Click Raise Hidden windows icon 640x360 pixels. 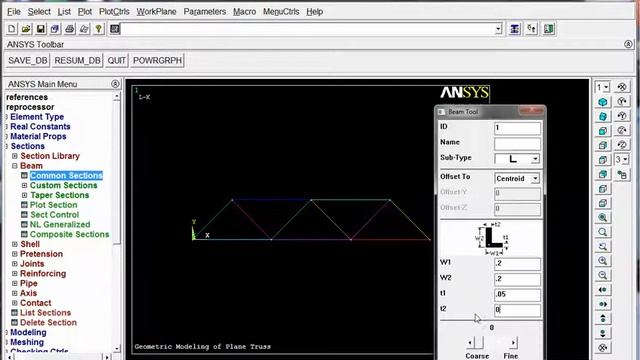515,29
